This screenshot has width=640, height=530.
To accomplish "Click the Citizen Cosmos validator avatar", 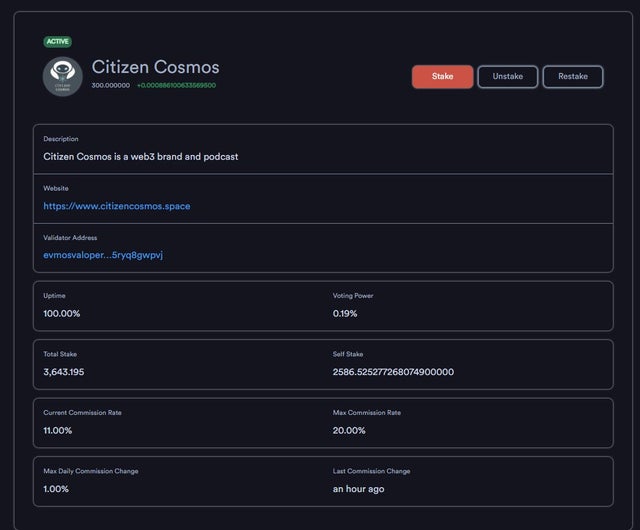I will click(x=62, y=77).
